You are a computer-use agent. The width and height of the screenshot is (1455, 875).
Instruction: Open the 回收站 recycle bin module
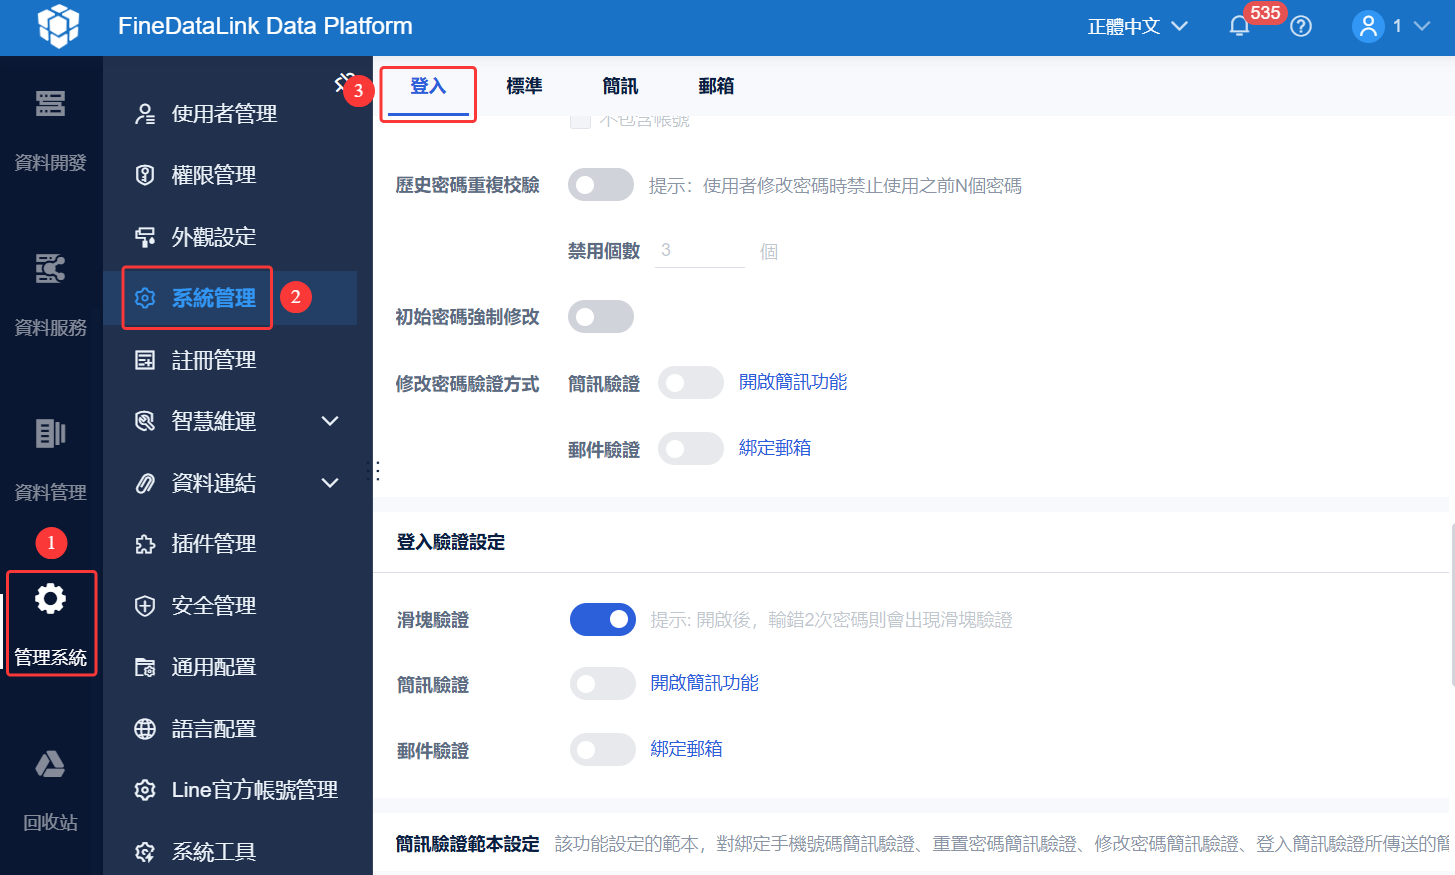51,790
